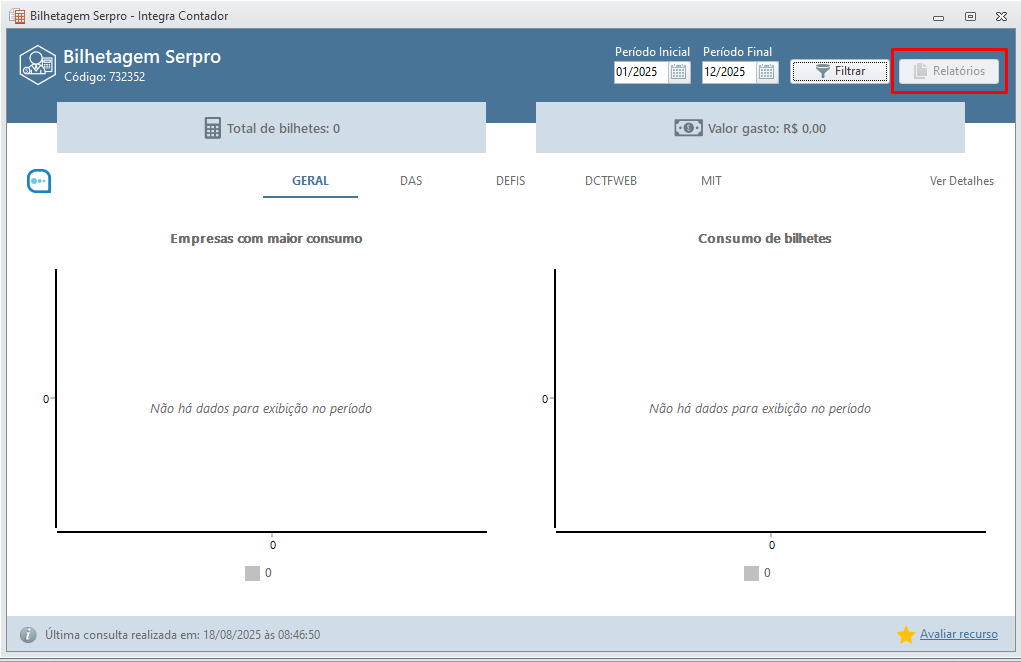Switch to the DEFIS tab
The image size is (1021, 662).
[510, 181]
